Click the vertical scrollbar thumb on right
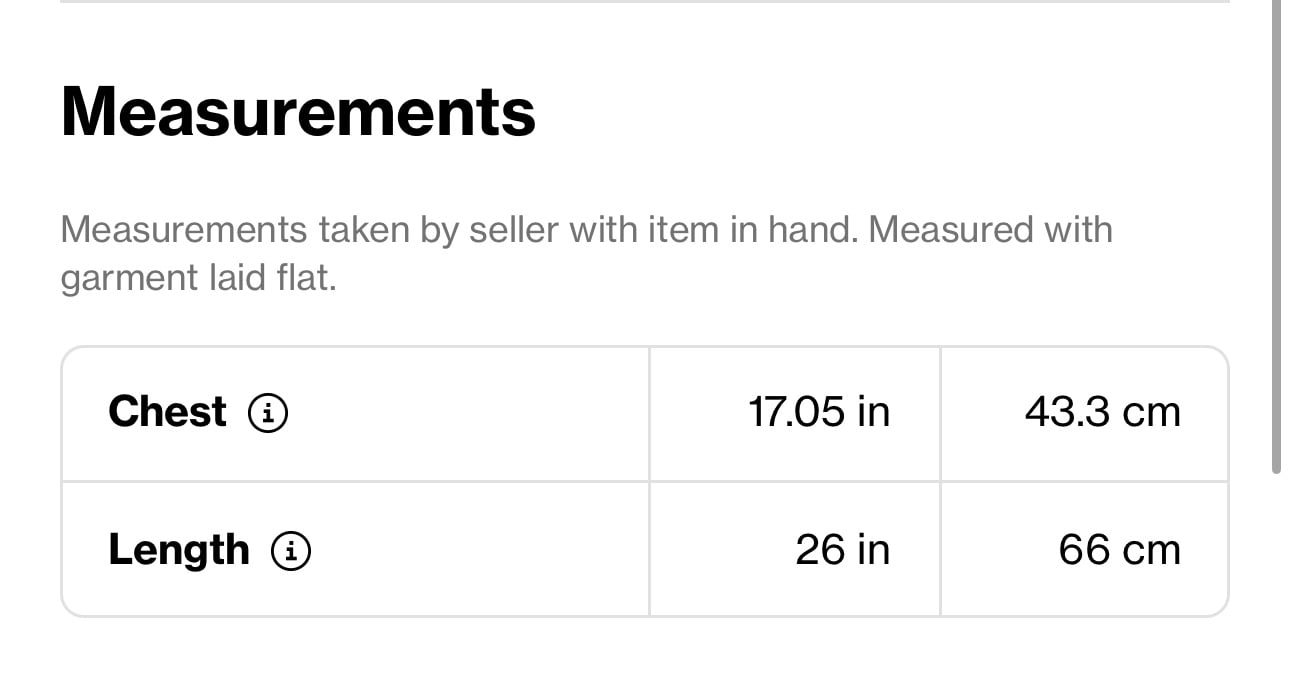This screenshot has width=1290, height=695. [1276, 237]
